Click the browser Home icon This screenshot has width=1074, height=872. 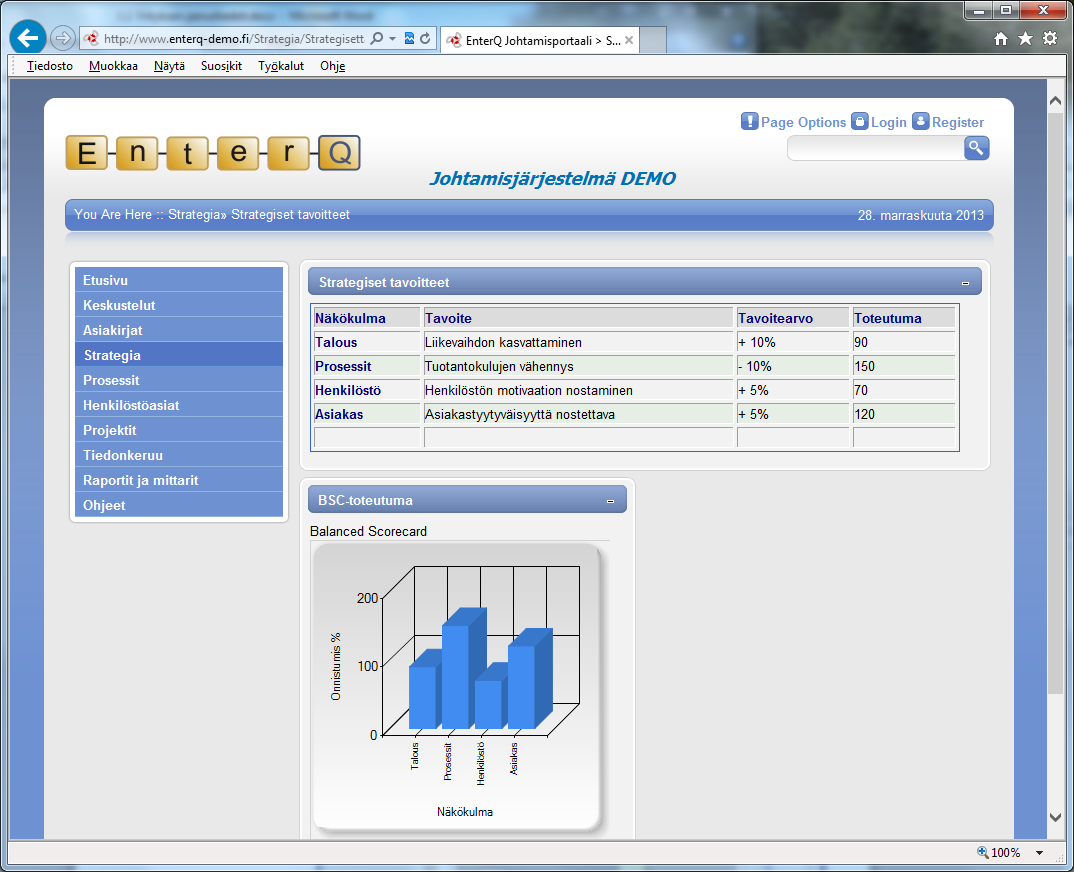click(x=1001, y=39)
